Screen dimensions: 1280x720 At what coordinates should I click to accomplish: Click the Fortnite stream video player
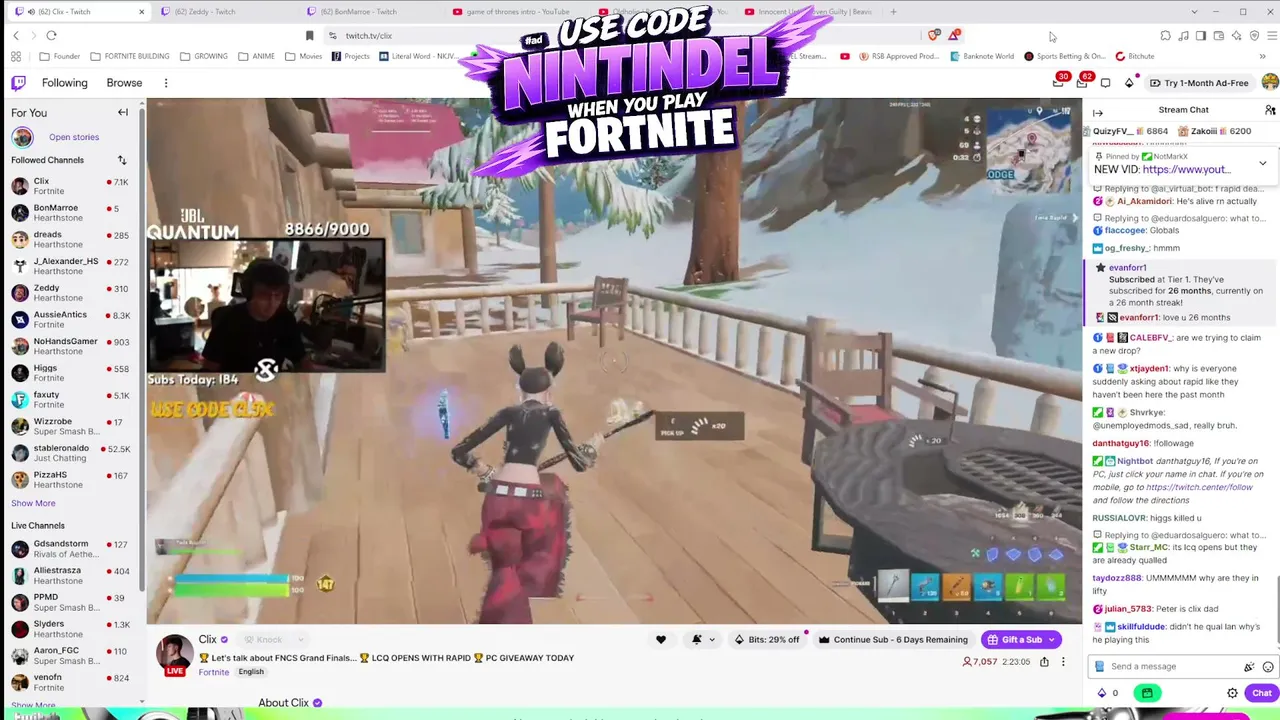[x=614, y=361]
